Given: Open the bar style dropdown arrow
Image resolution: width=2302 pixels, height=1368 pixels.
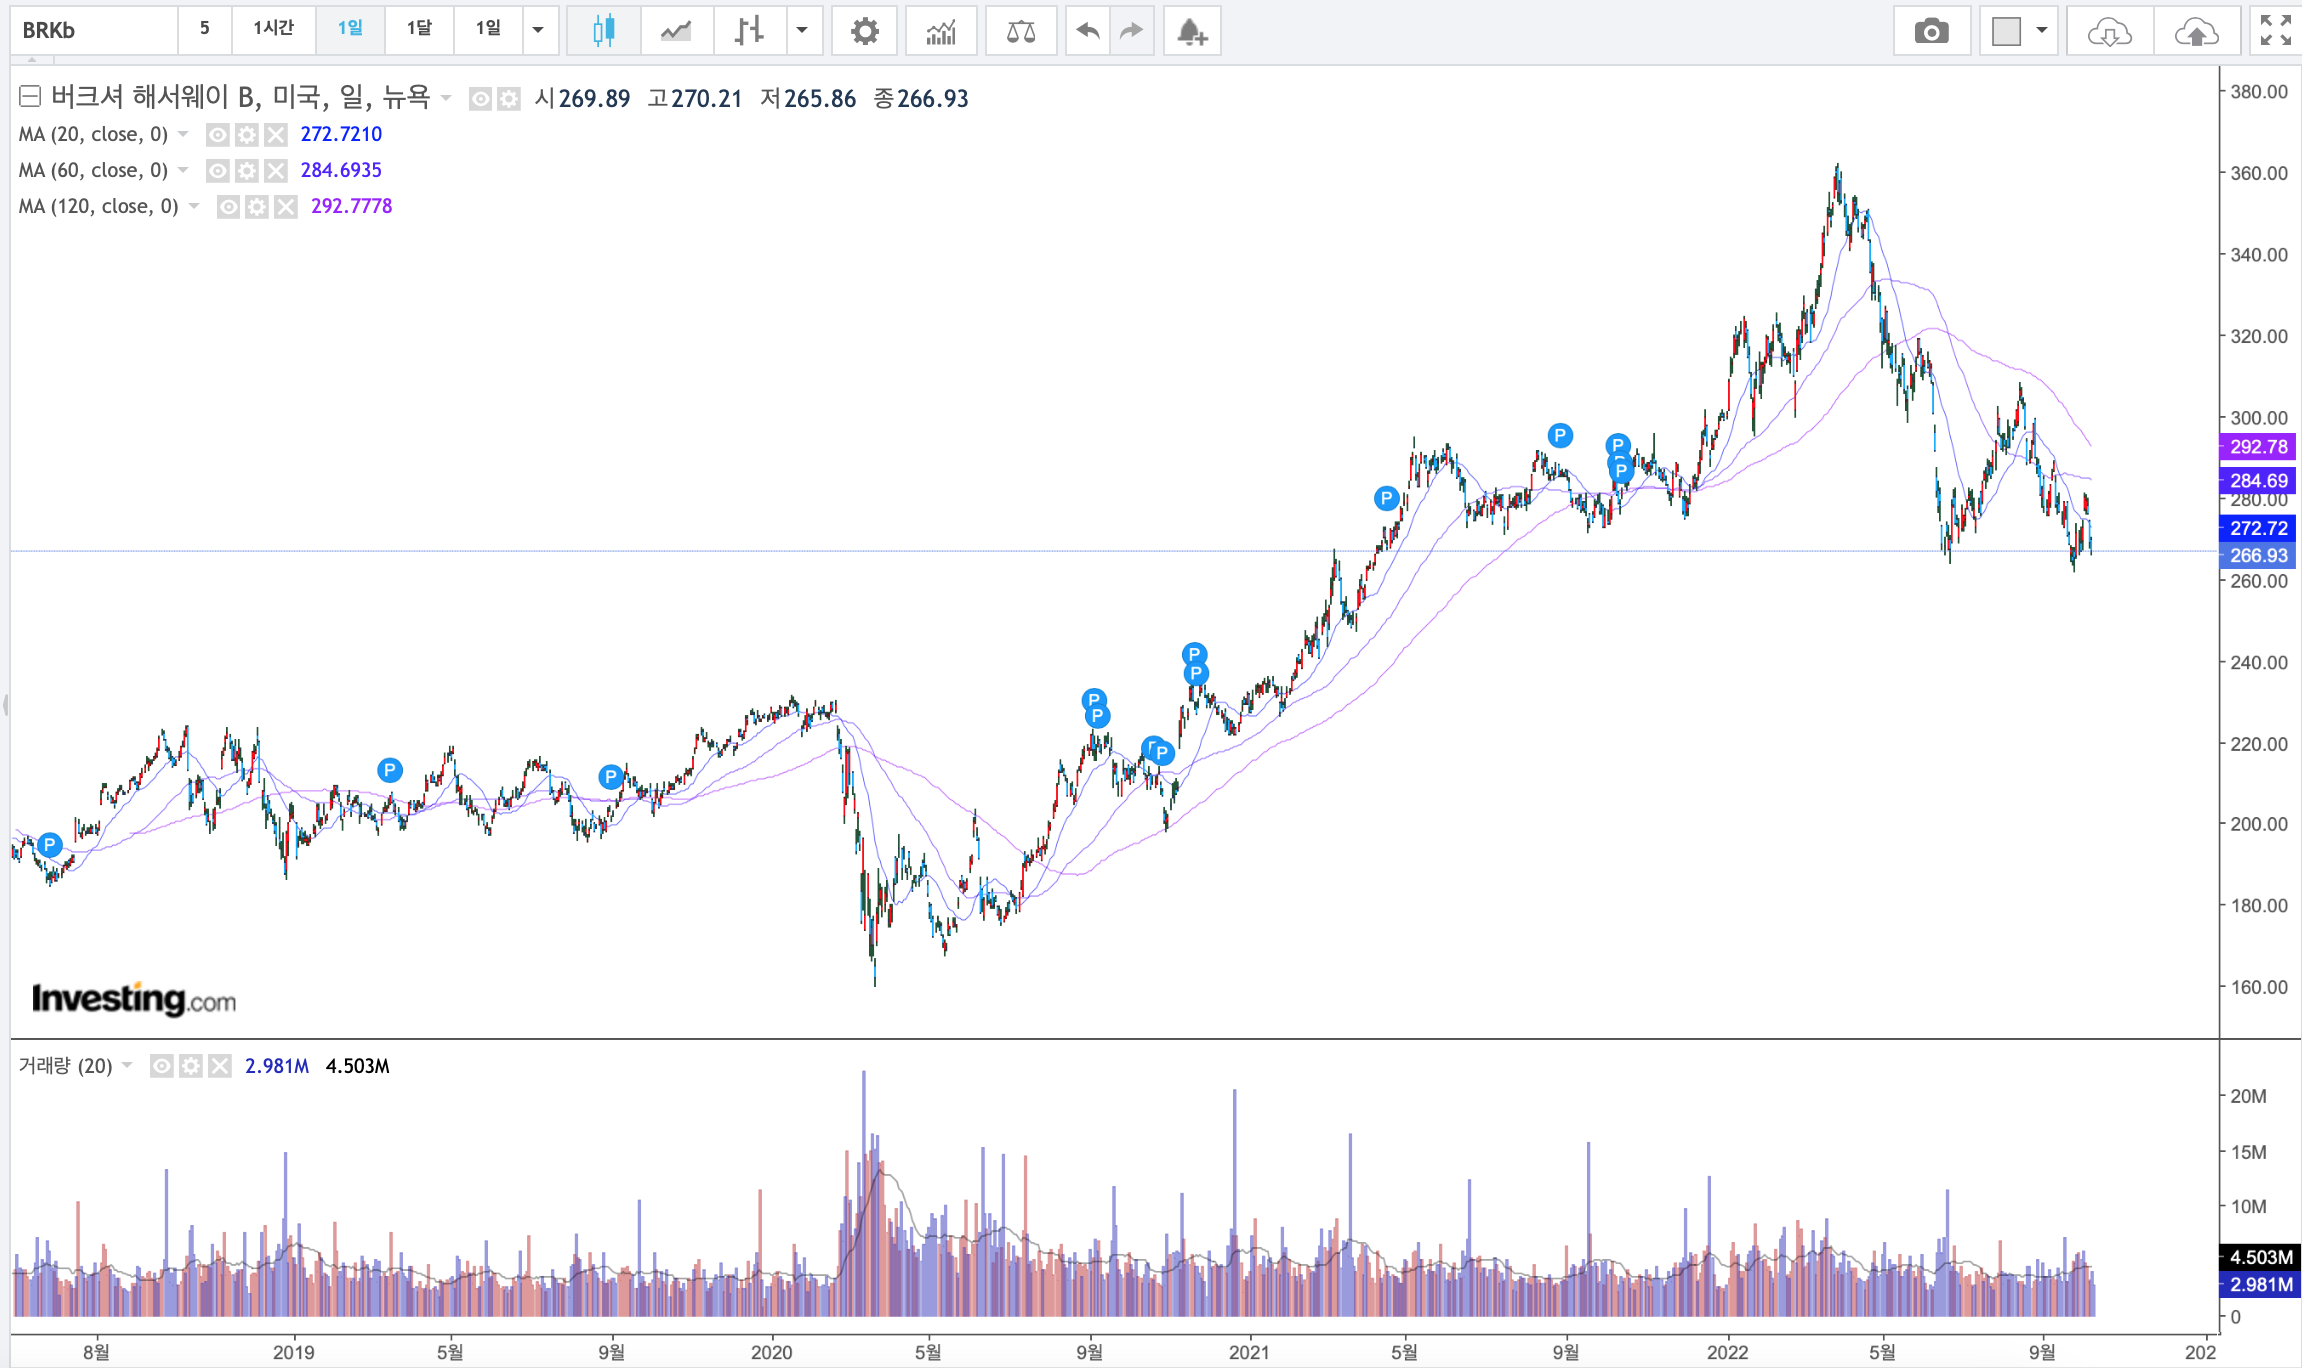Looking at the screenshot, I should (x=802, y=30).
